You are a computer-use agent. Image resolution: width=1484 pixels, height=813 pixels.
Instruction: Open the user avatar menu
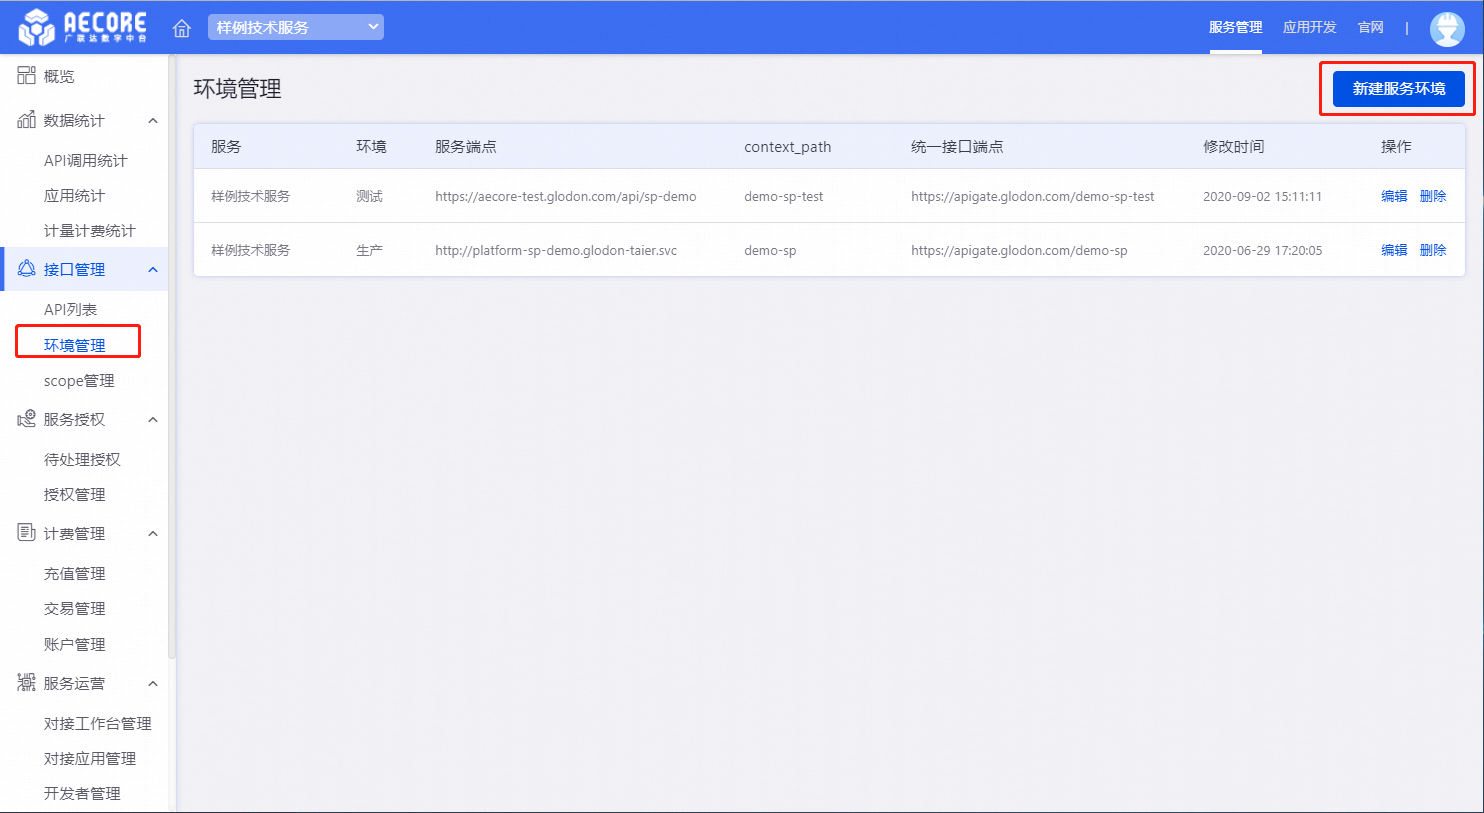pyautogui.click(x=1446, y=28)
